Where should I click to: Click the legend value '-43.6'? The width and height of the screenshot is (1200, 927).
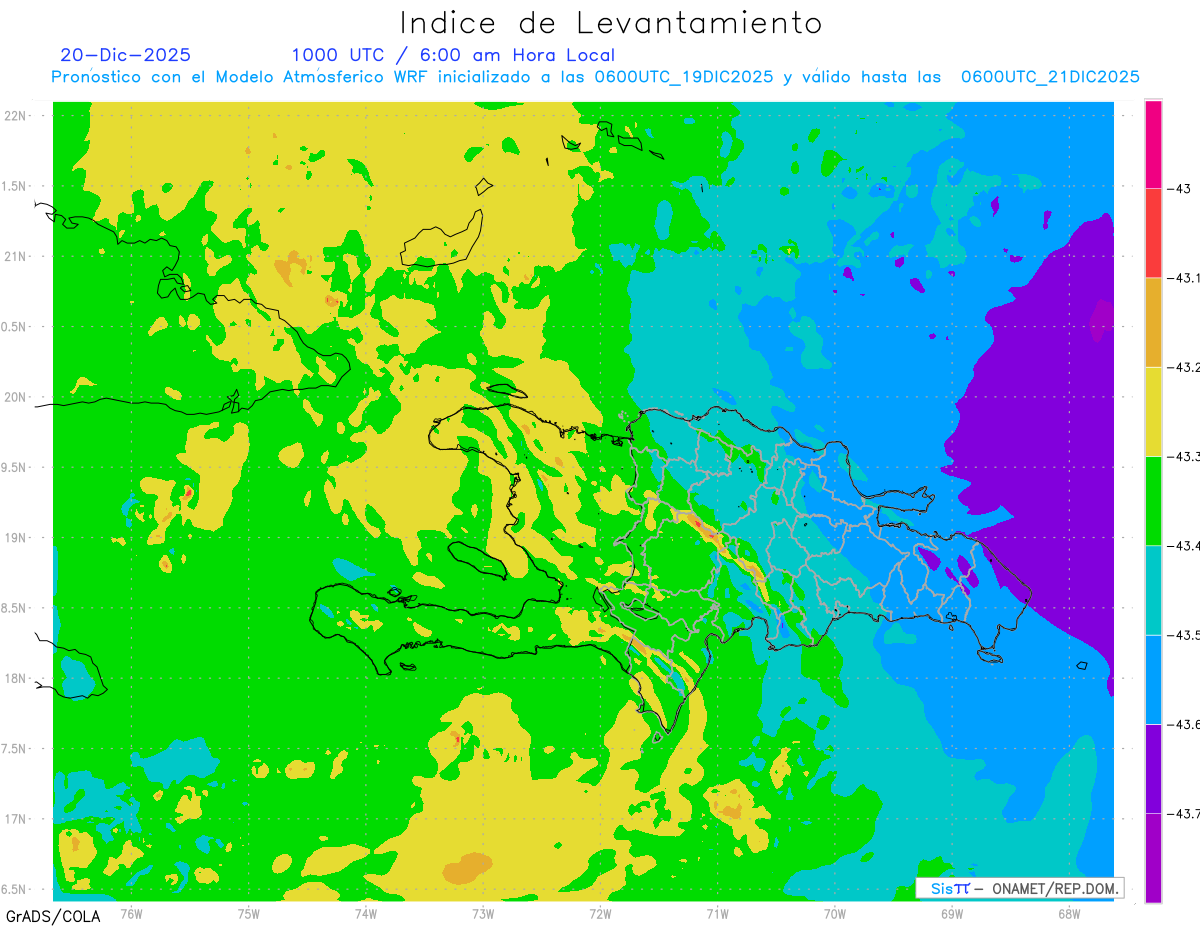[x=1184, y=724]
